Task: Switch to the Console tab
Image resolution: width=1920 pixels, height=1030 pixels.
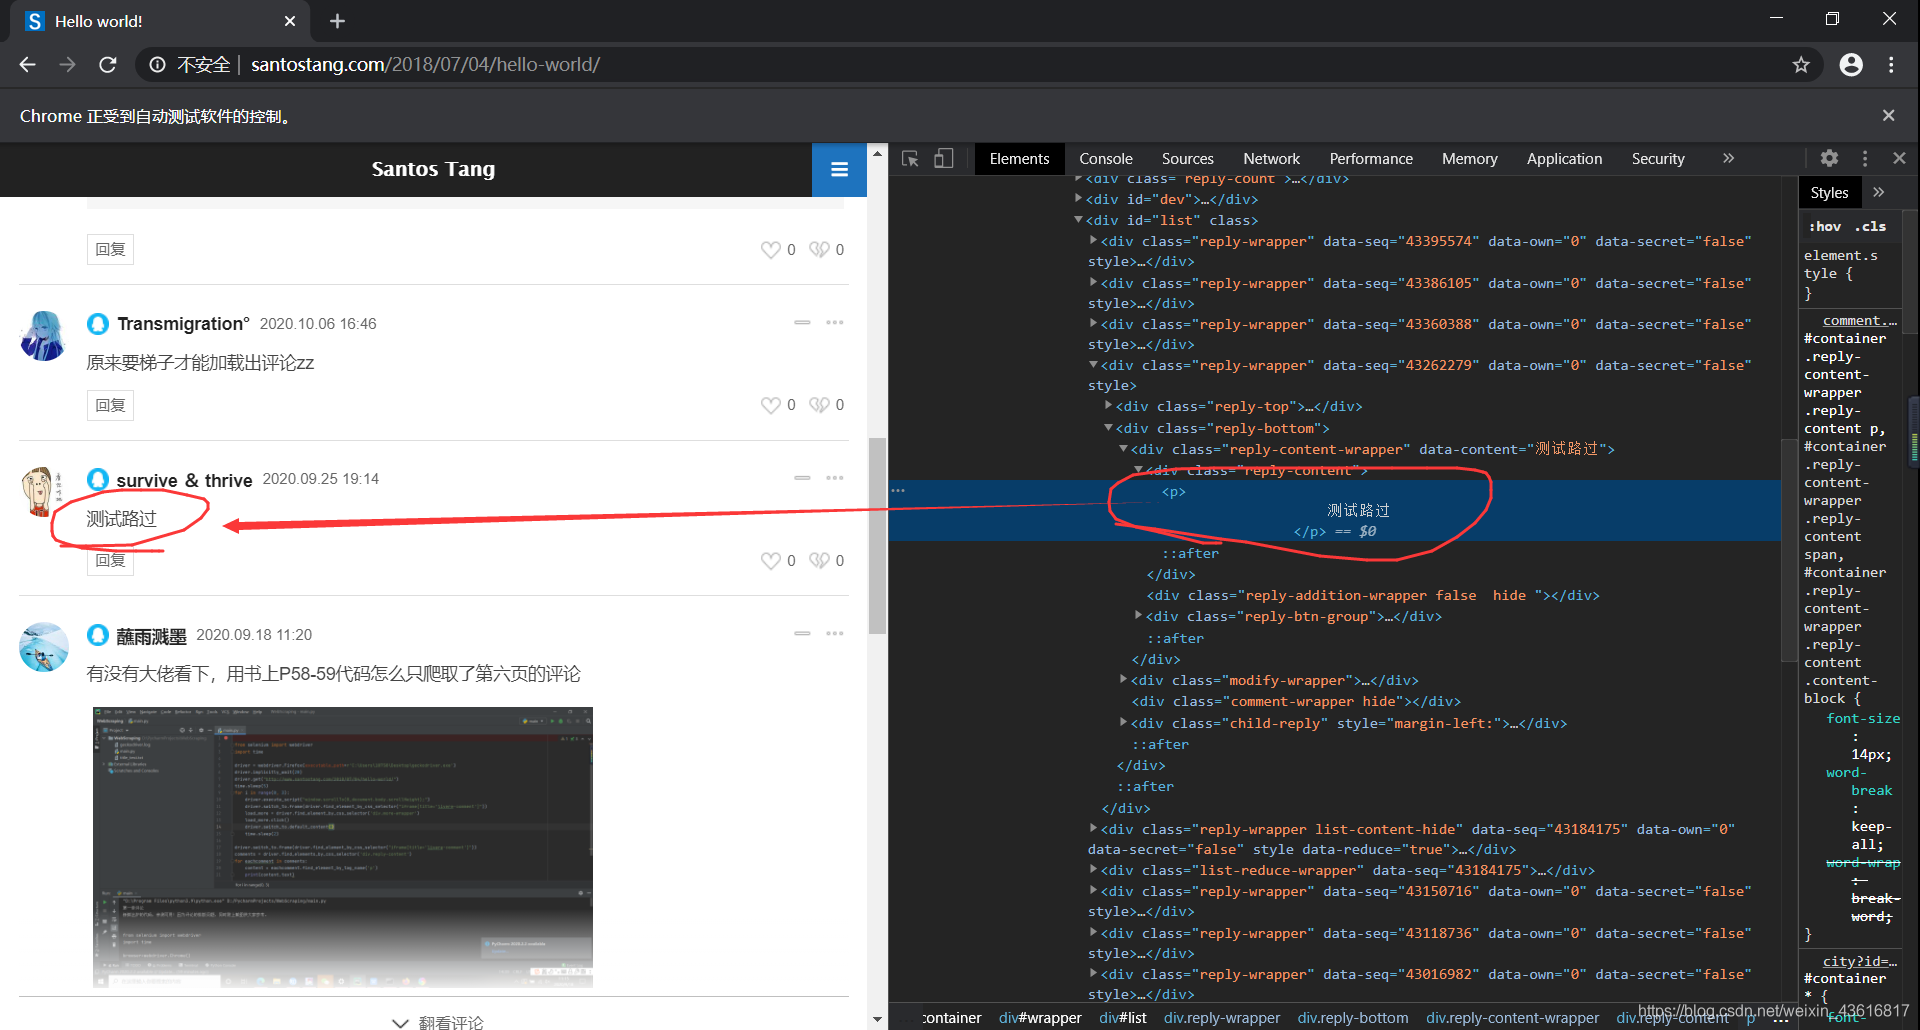Action: click(x=1105, y=159)
